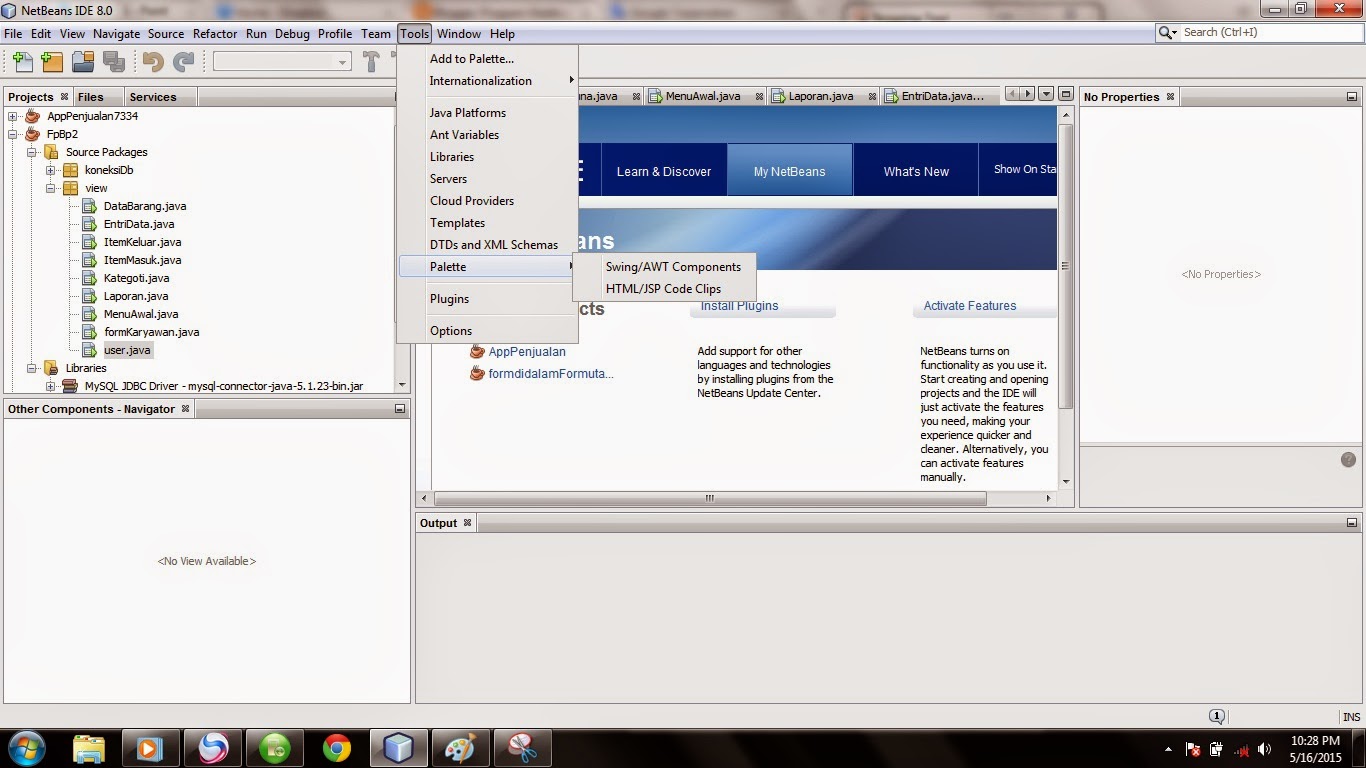Select user.java in the Projects tree
This screenshot has height=768, width=1366.
pyautogui.click(x=127, y=350)
